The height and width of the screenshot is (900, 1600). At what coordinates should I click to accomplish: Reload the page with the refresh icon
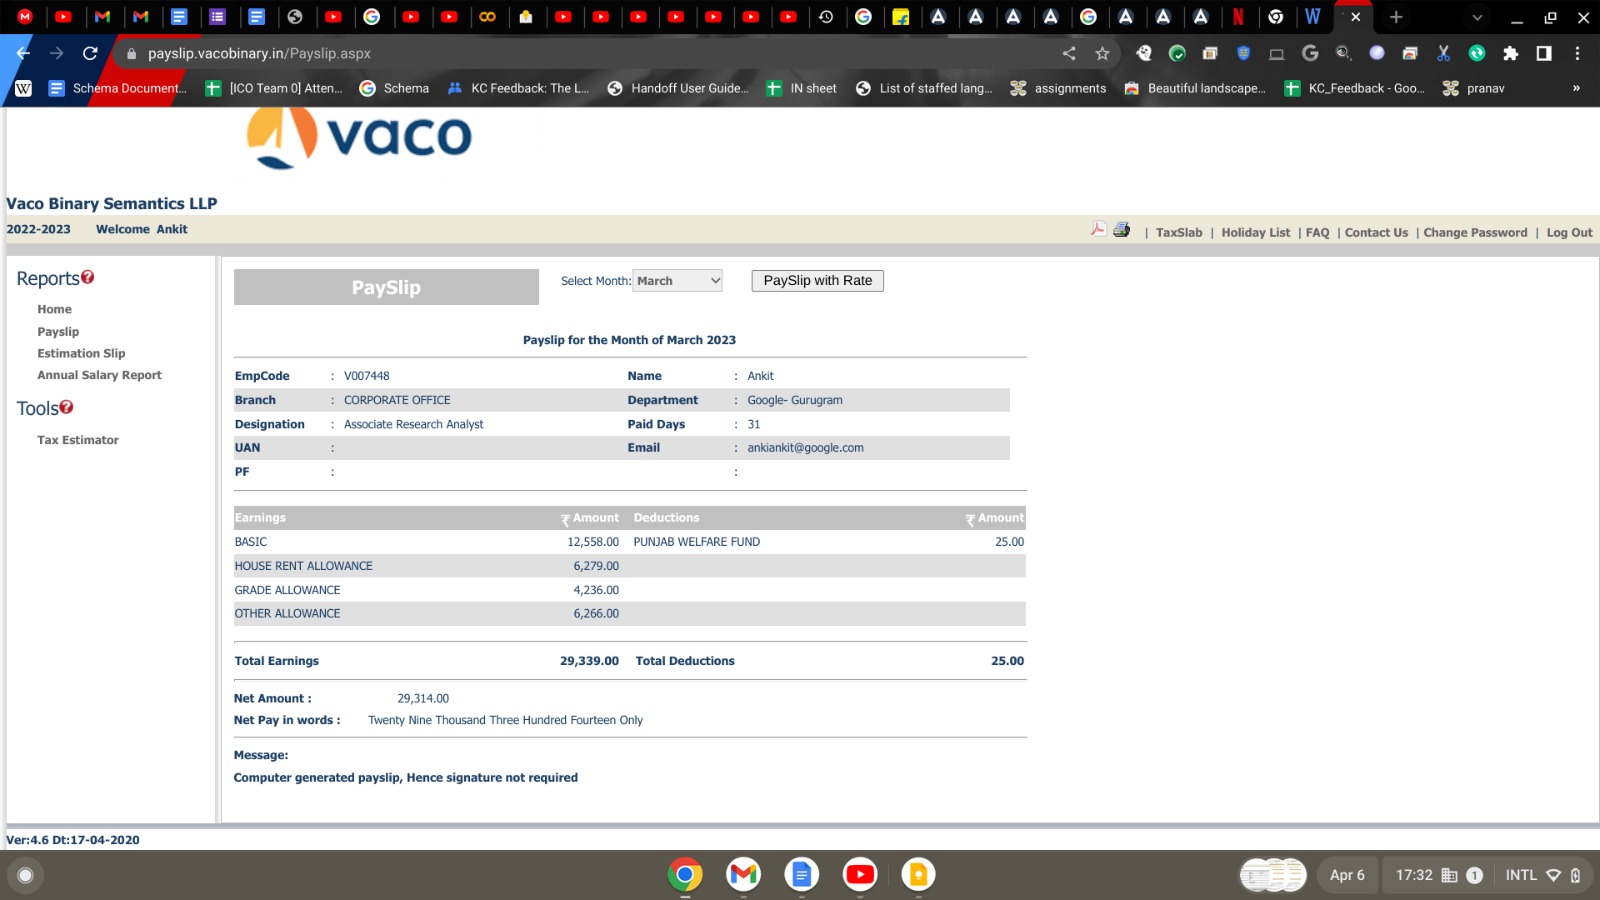pos(90,54)
